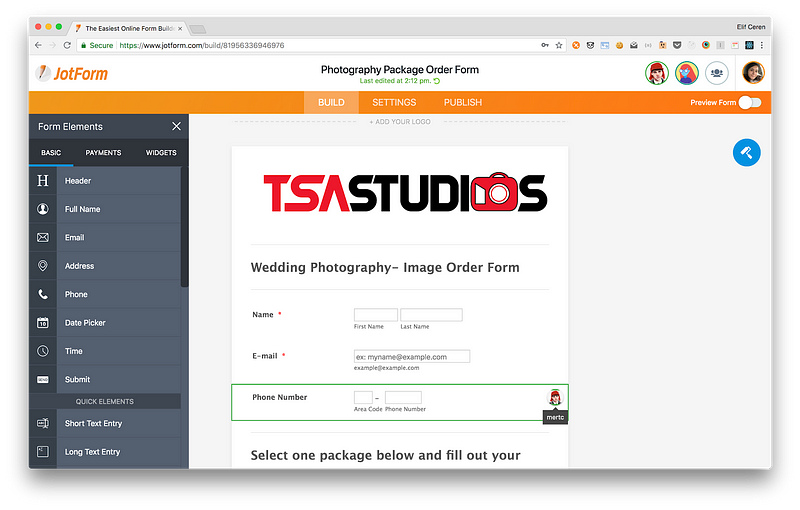Click the Short Text Entry icon

click(43, 423)
